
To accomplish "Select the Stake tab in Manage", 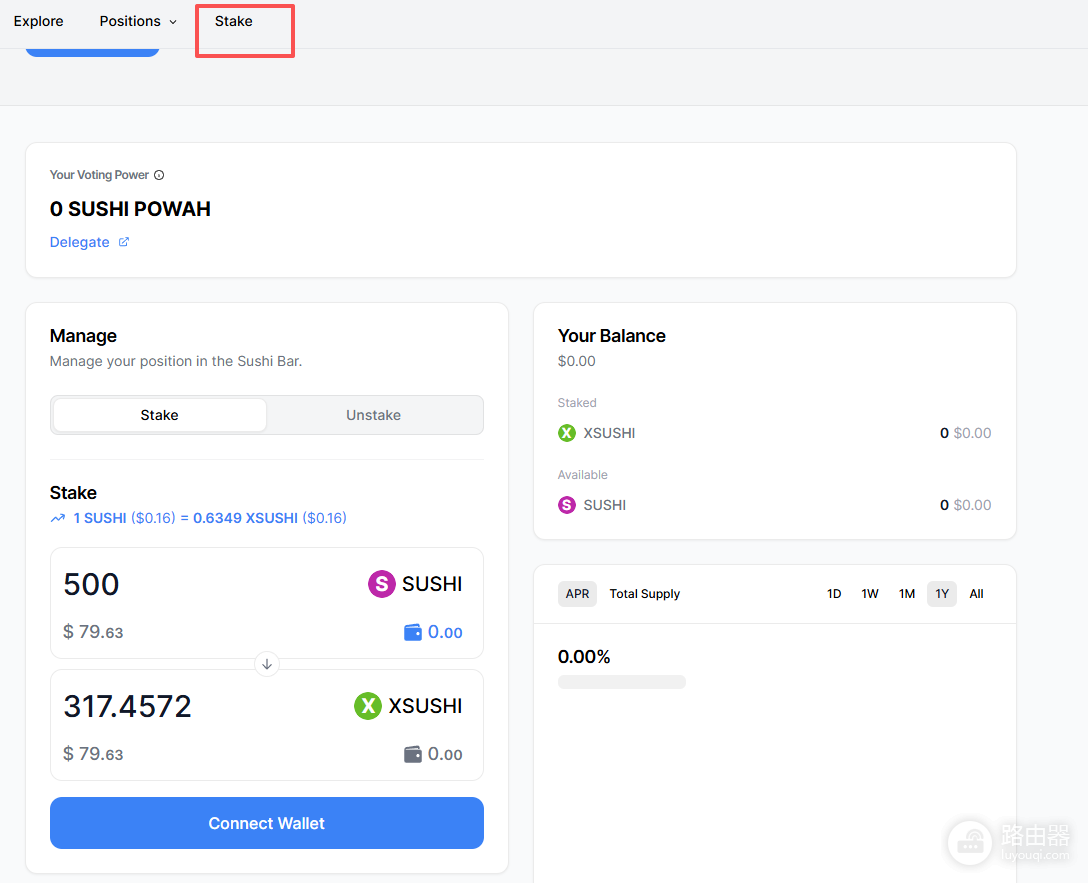I will click(160, 415).
